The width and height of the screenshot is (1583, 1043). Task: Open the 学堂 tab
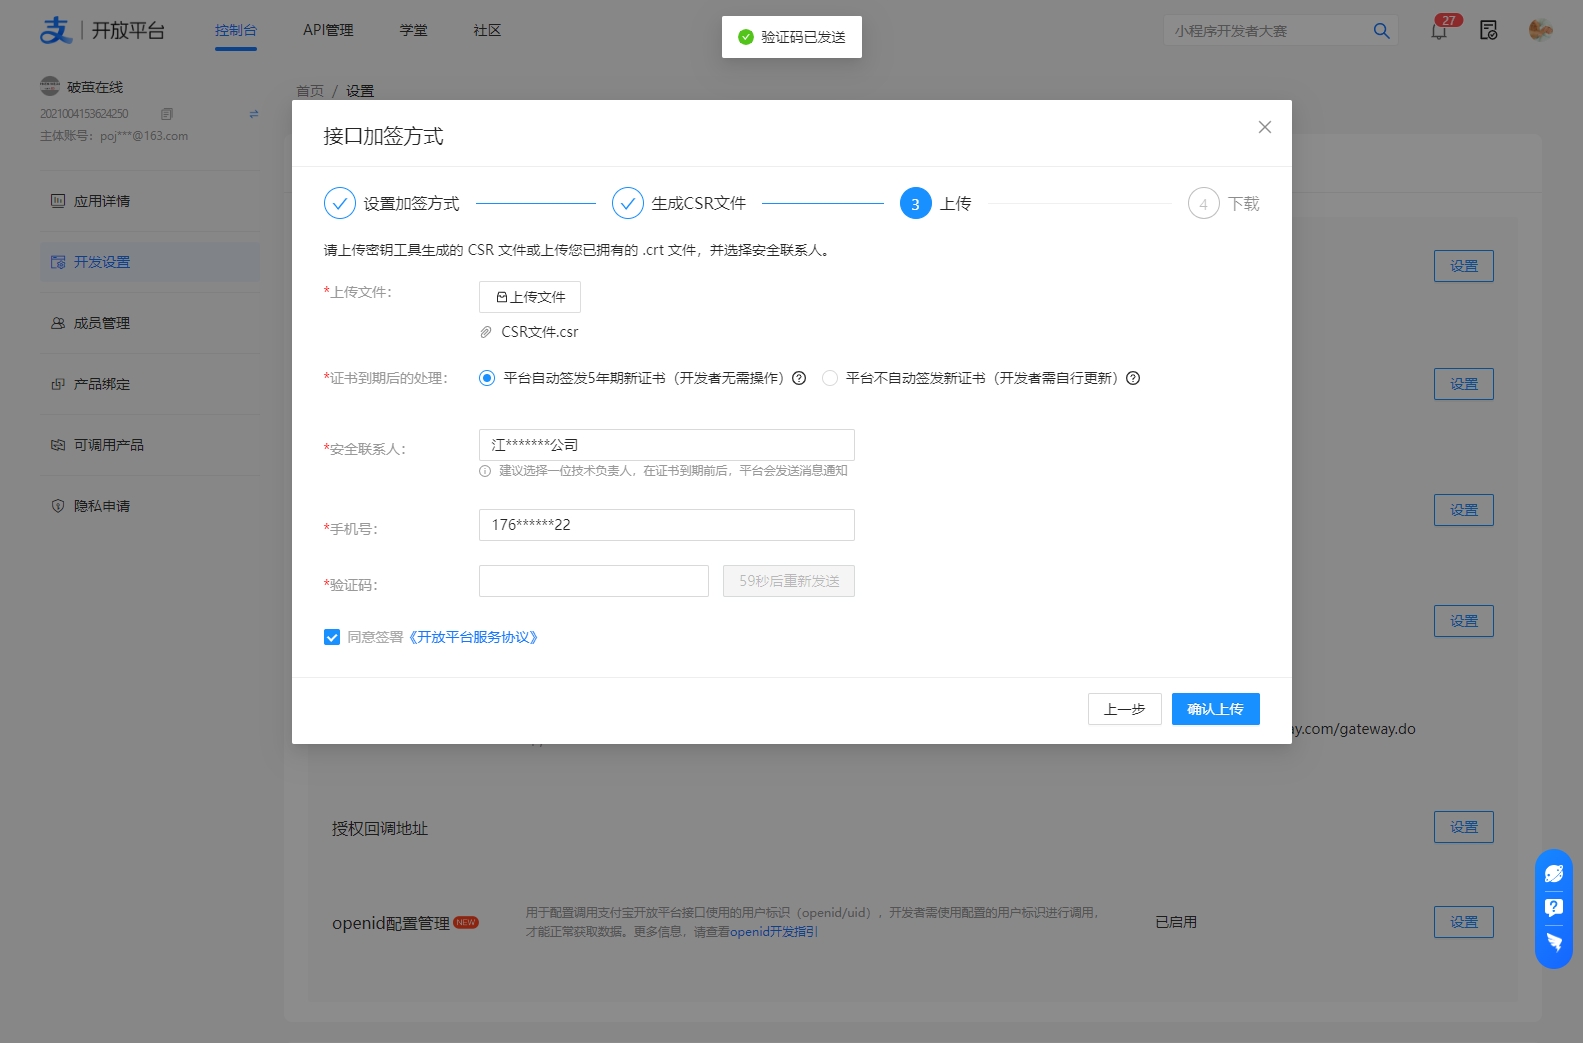coord(414,30)
